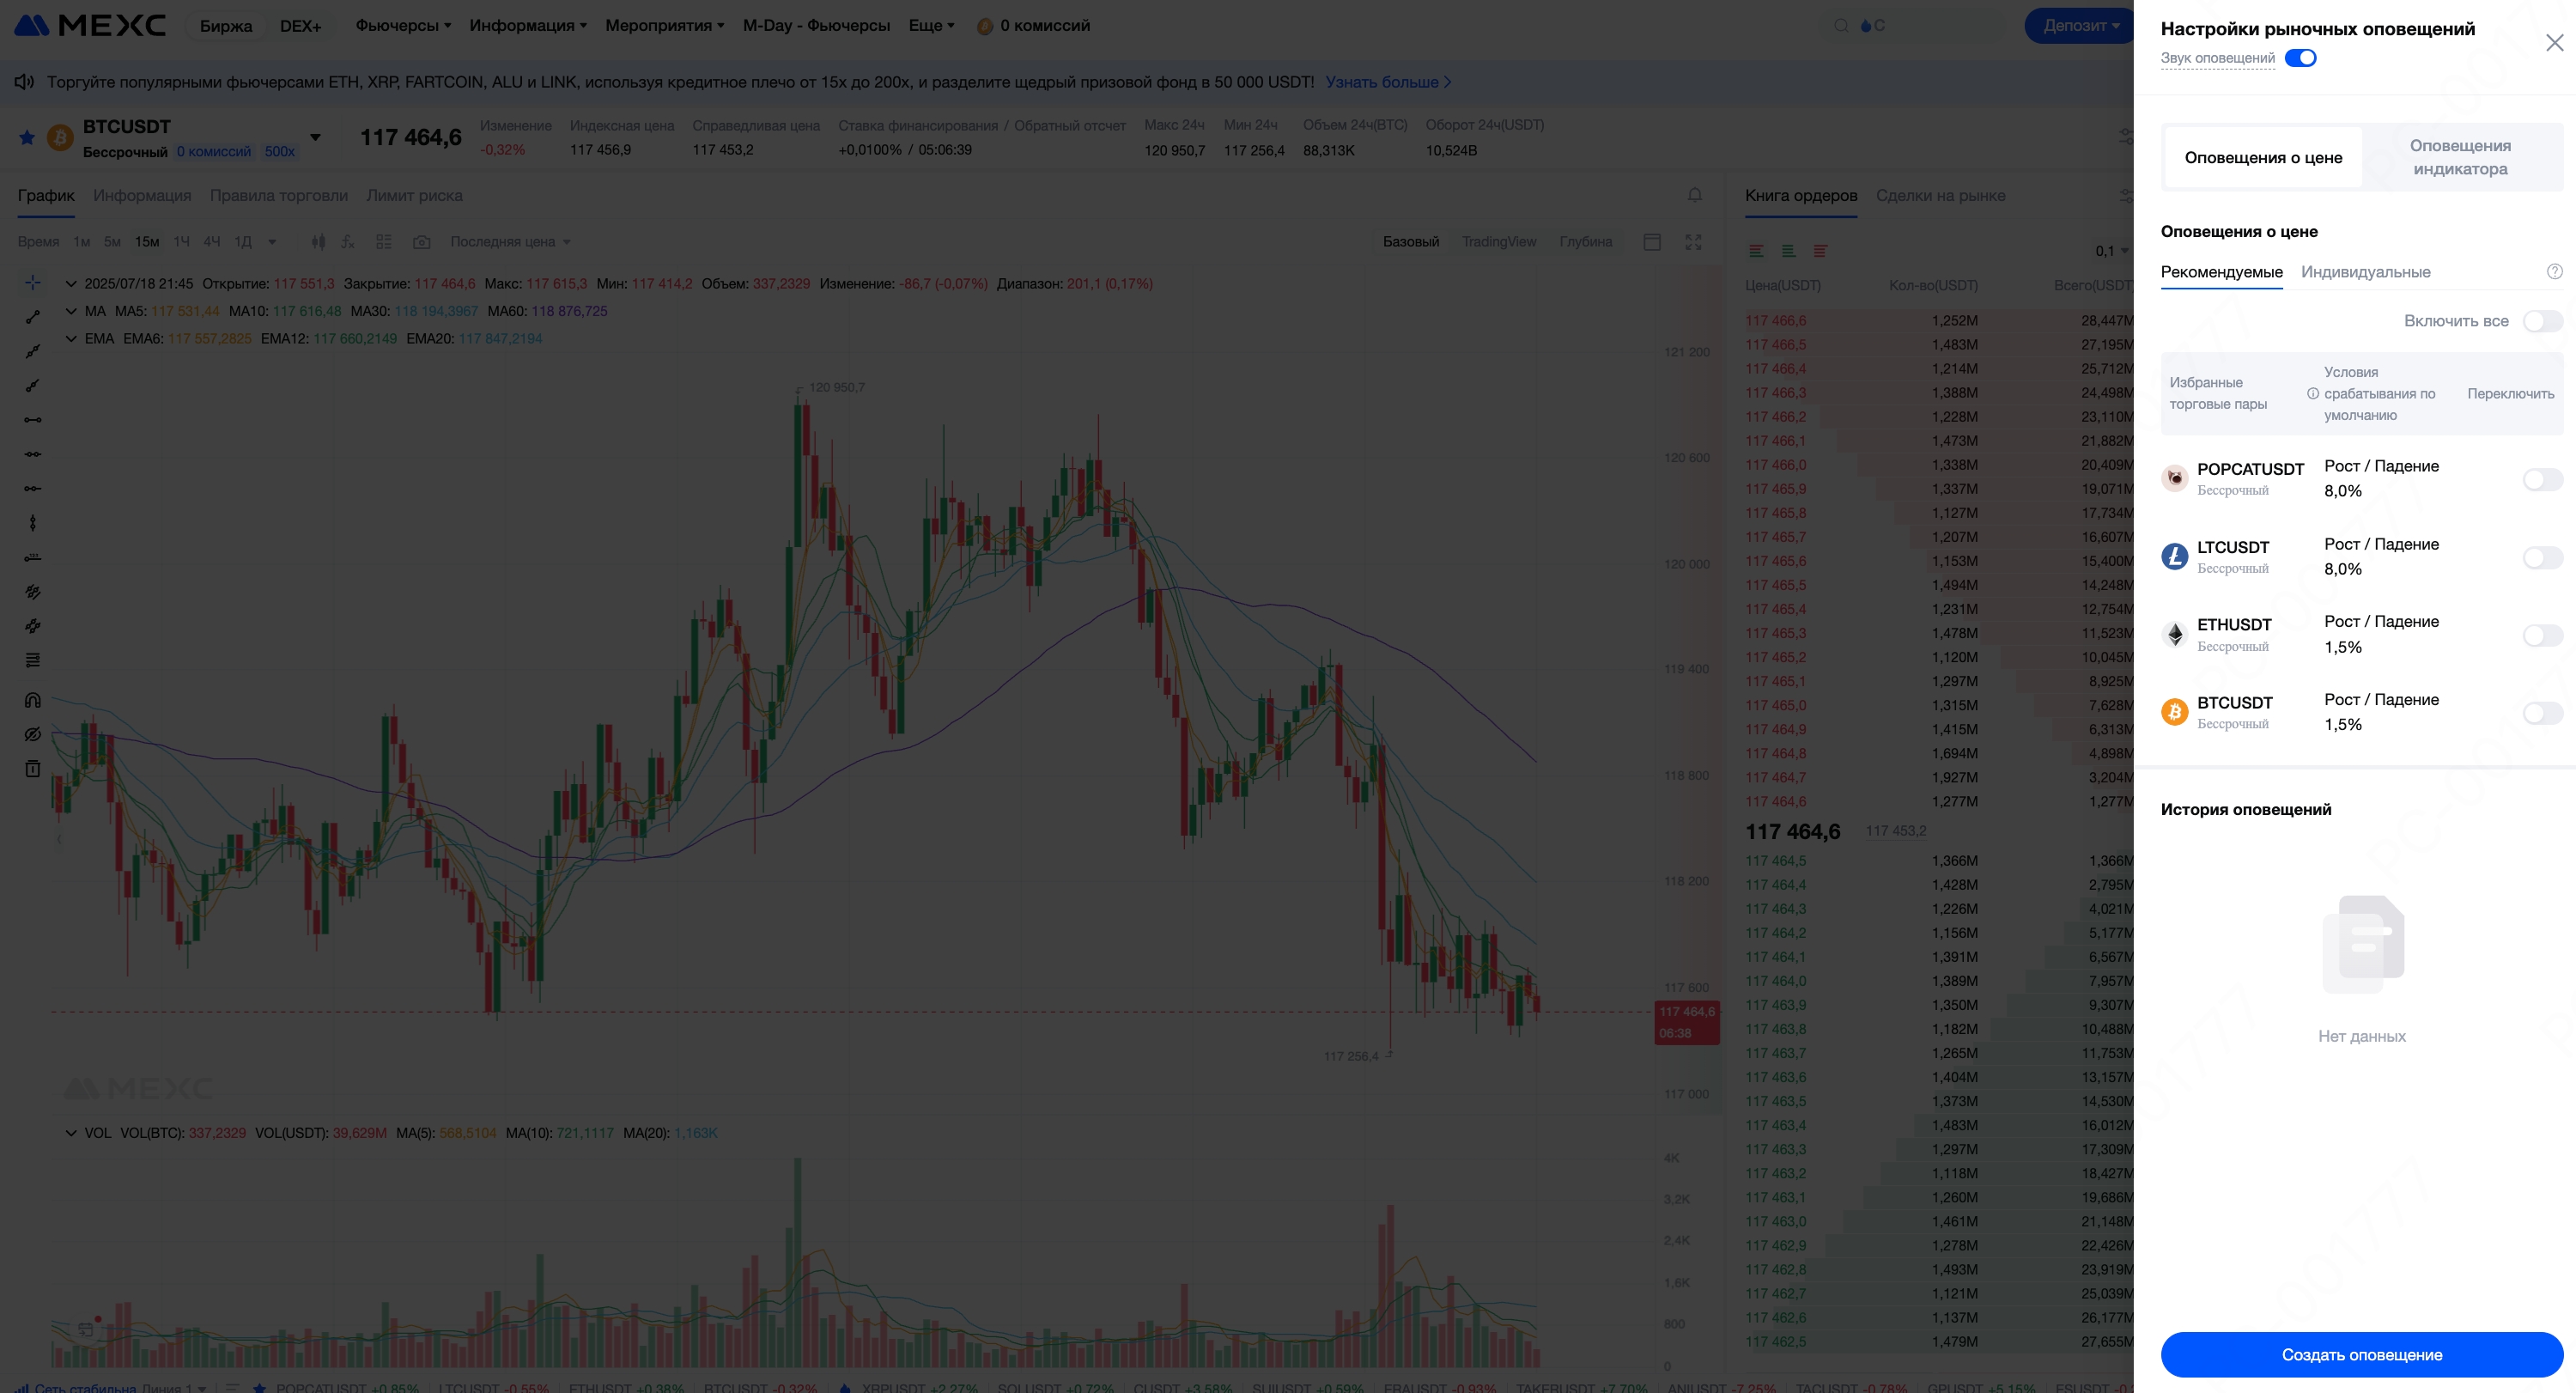Click the alert bell icon above chart
Viewport: 2576px width, 1393px height.
pos(1695,195)
